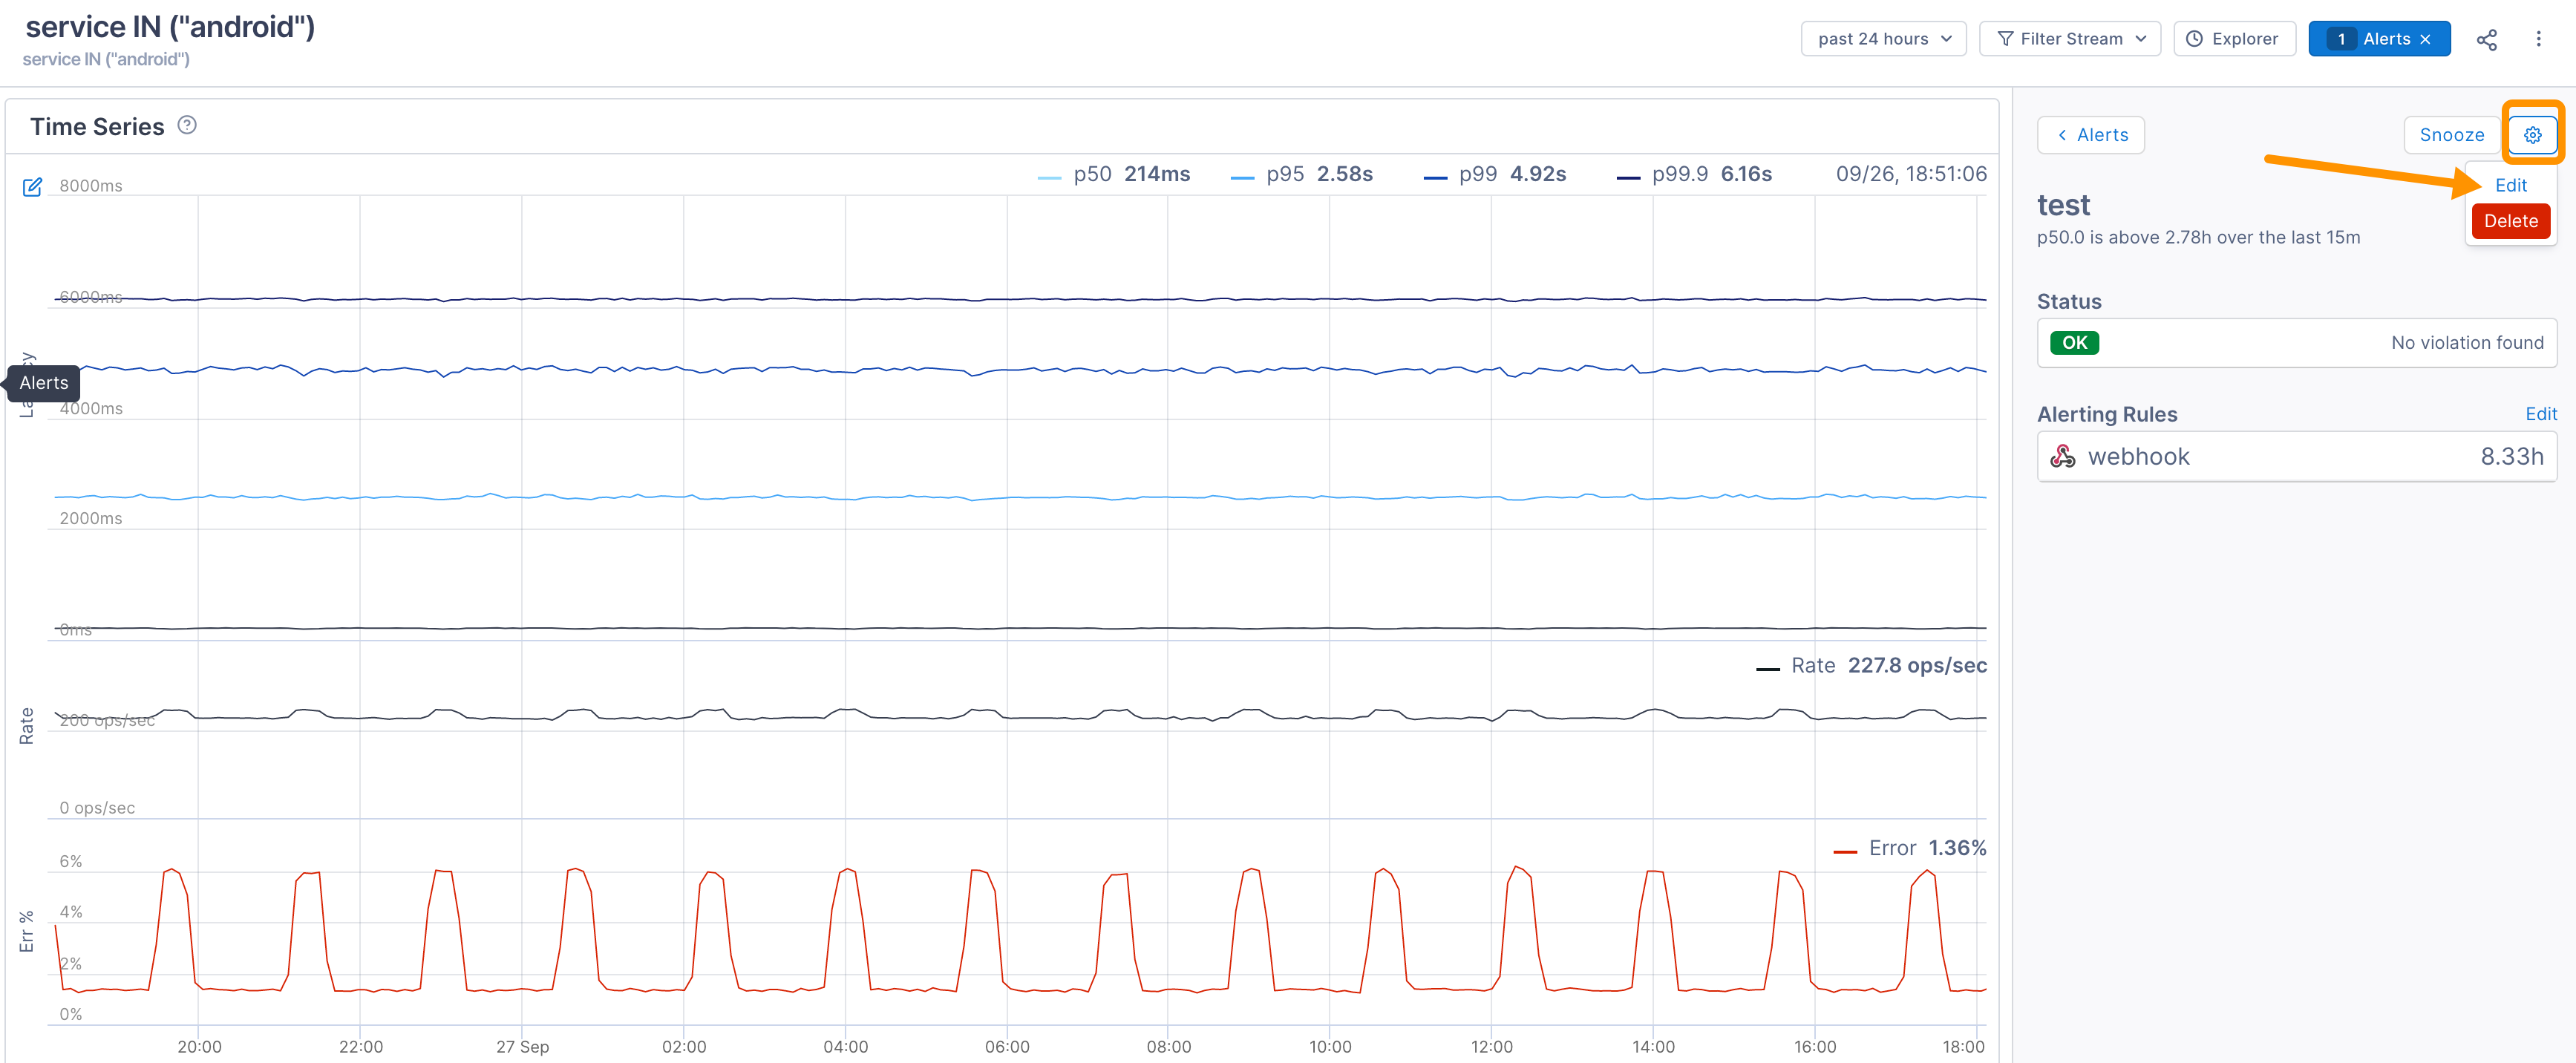Click the OK status badge
The height and width of the screenshot is (1063, 2576).
2074,343
